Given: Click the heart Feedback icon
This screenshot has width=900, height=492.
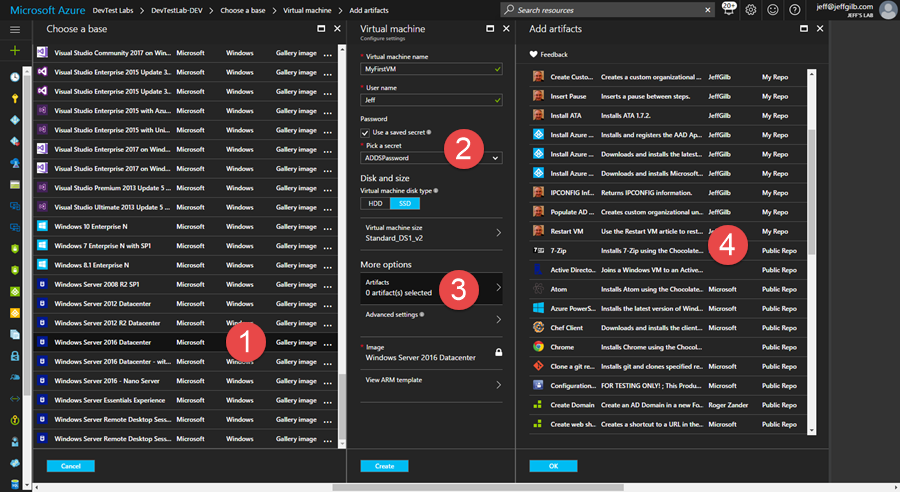Looking at the screenshot, I should (533, 55).
